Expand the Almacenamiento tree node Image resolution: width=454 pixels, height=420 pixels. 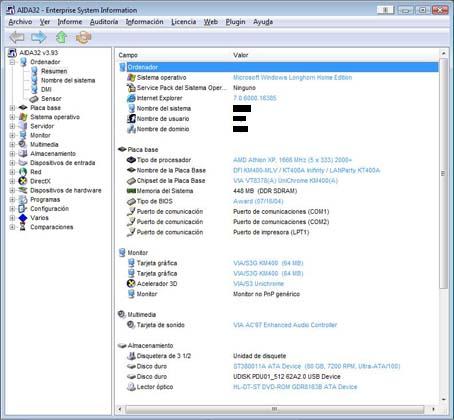point(12,154)
